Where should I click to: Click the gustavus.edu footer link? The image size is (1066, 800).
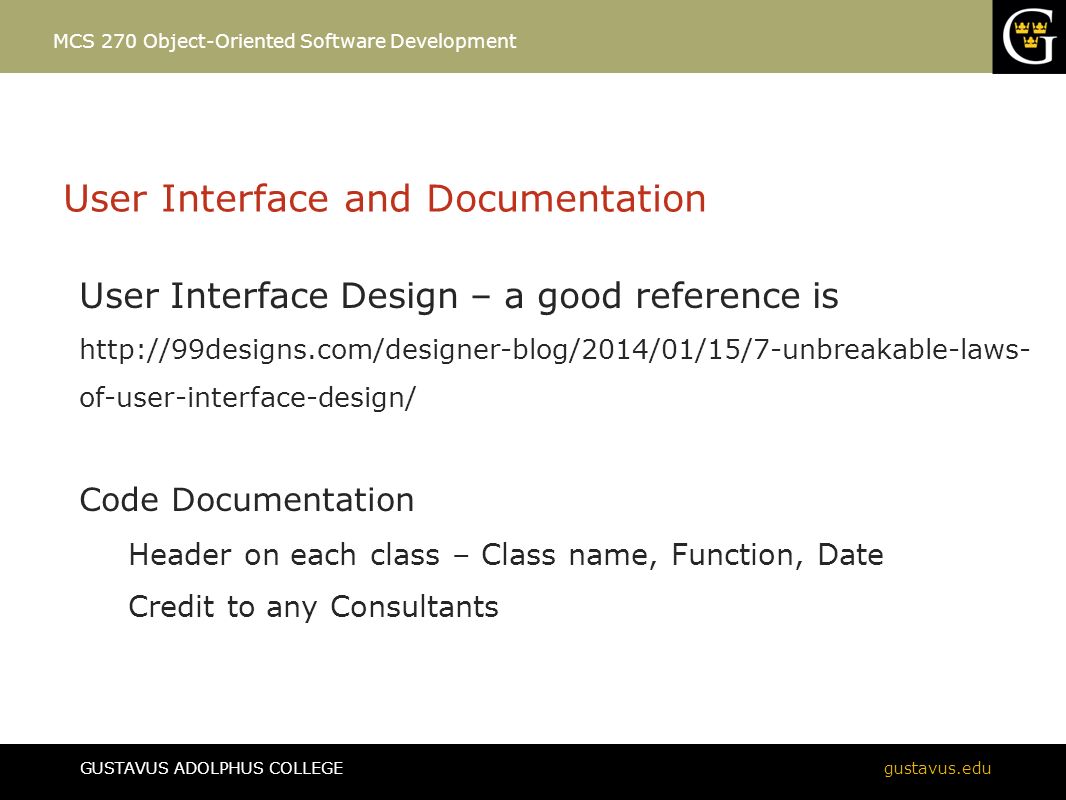pyautogui.click(x=937, y=769)
